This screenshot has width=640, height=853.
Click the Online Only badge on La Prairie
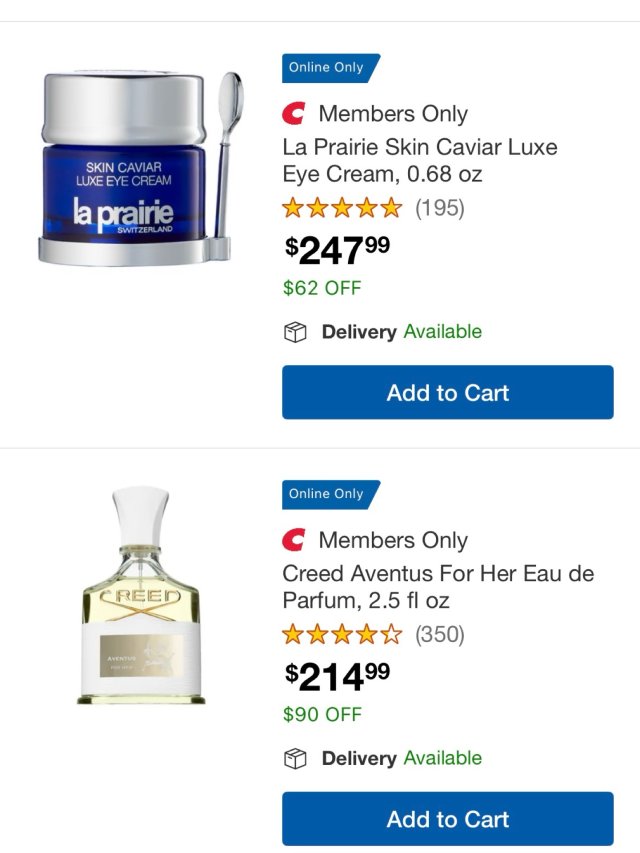pyautogui.click(x=328, y=68)
